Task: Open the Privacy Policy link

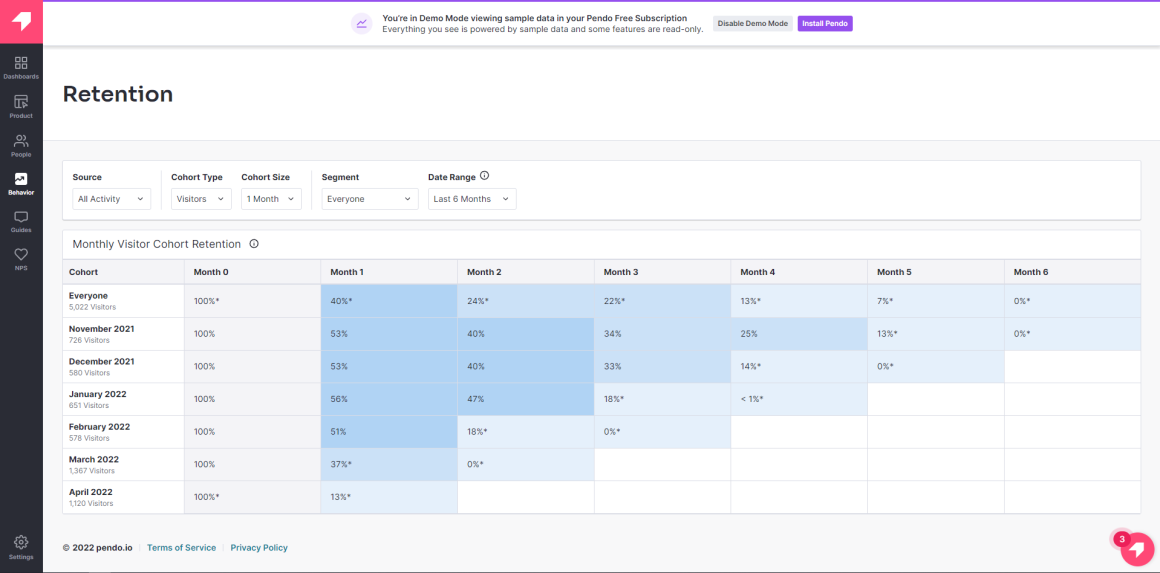Action: [259, 548]
